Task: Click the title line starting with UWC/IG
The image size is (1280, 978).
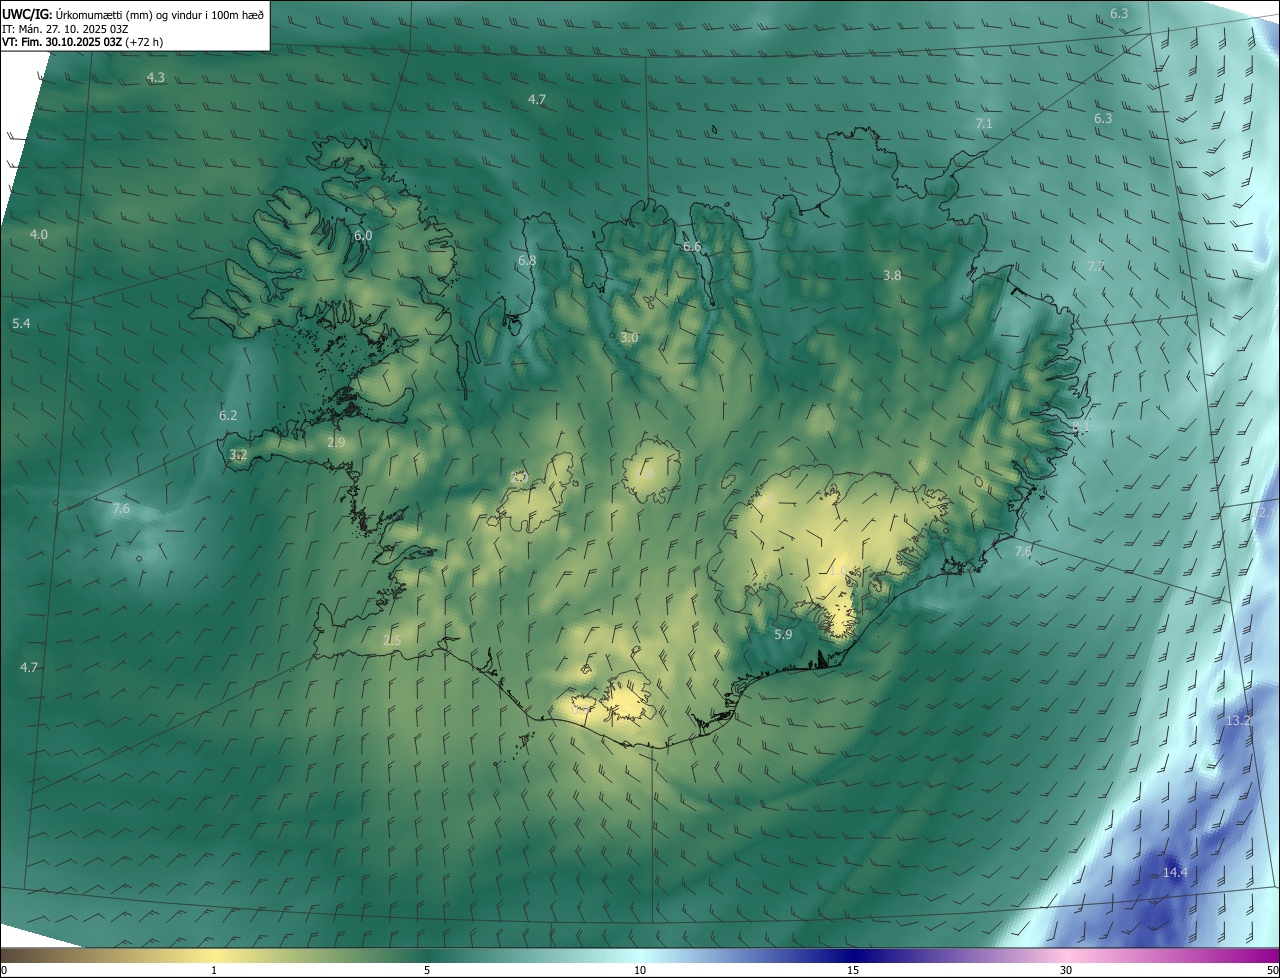Action: [134, 14]
